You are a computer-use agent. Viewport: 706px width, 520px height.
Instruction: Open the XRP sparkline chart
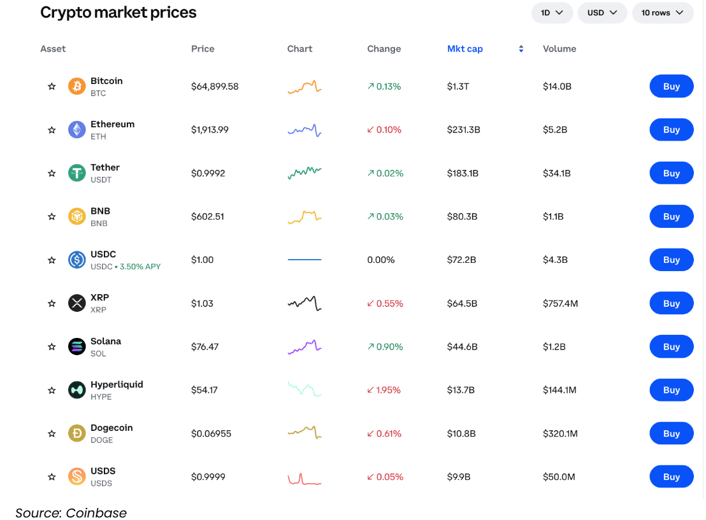coord(304,303)
